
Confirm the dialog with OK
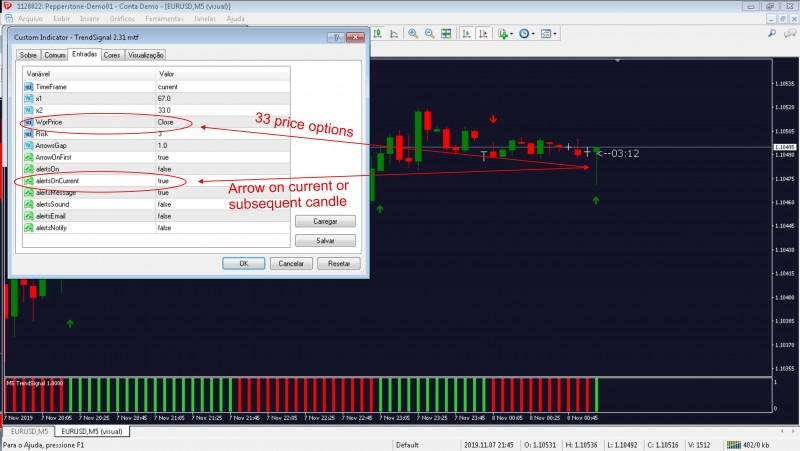[x=243, y=263]
